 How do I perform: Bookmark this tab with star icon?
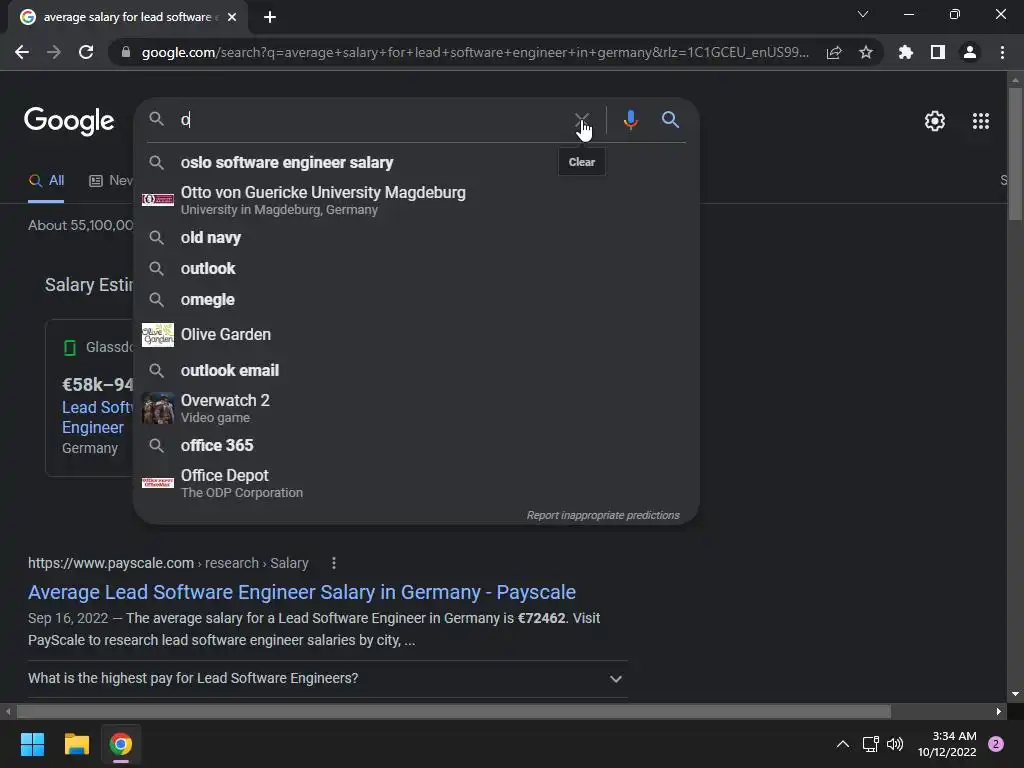pyautogui.click(x=866, y=52)
